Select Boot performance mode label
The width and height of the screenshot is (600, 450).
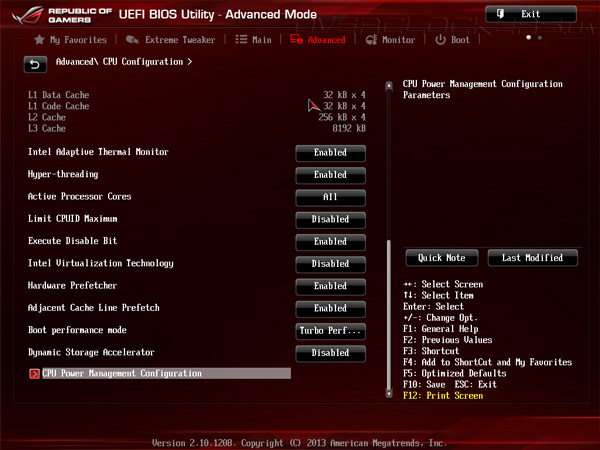click(77, 330)
